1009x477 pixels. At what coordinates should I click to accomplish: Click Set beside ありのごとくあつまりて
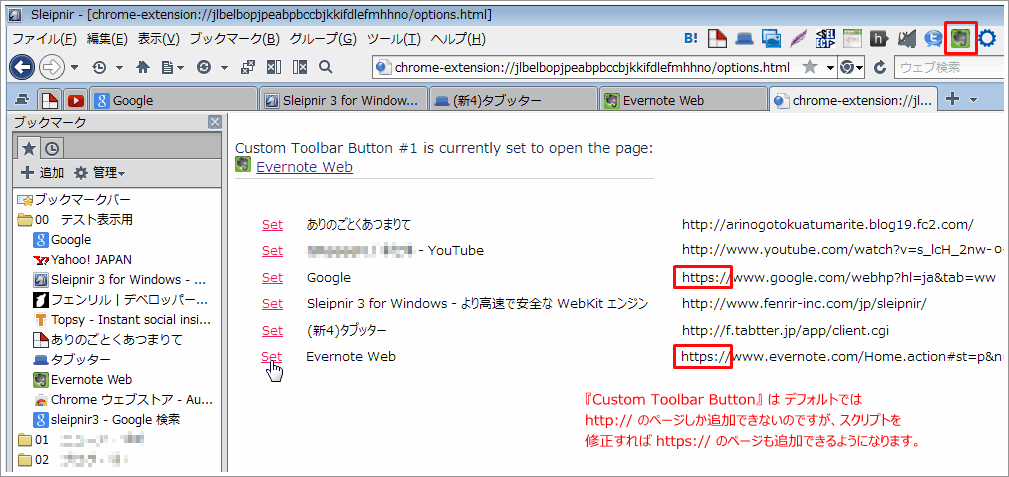(272, 225)
